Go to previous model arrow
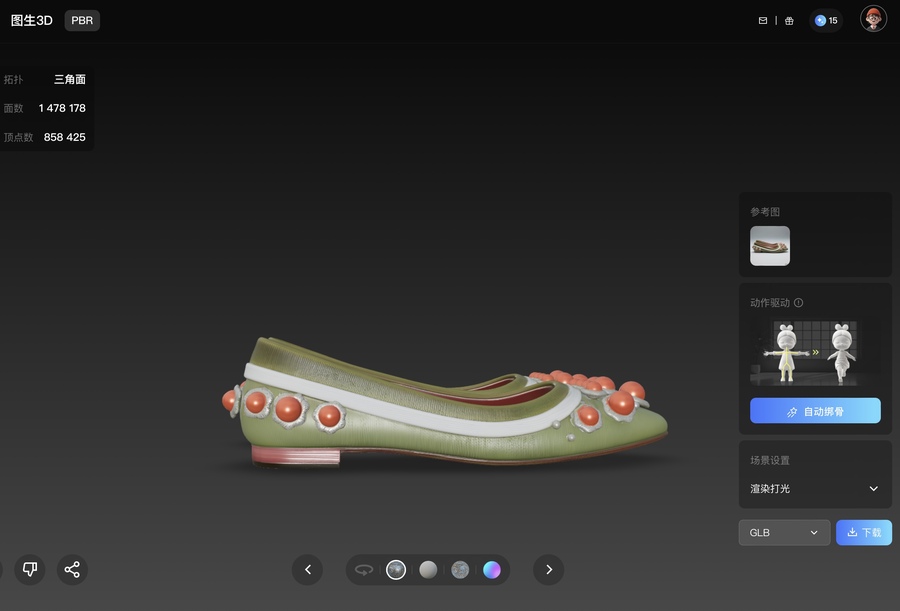 [x=308, y=570]
